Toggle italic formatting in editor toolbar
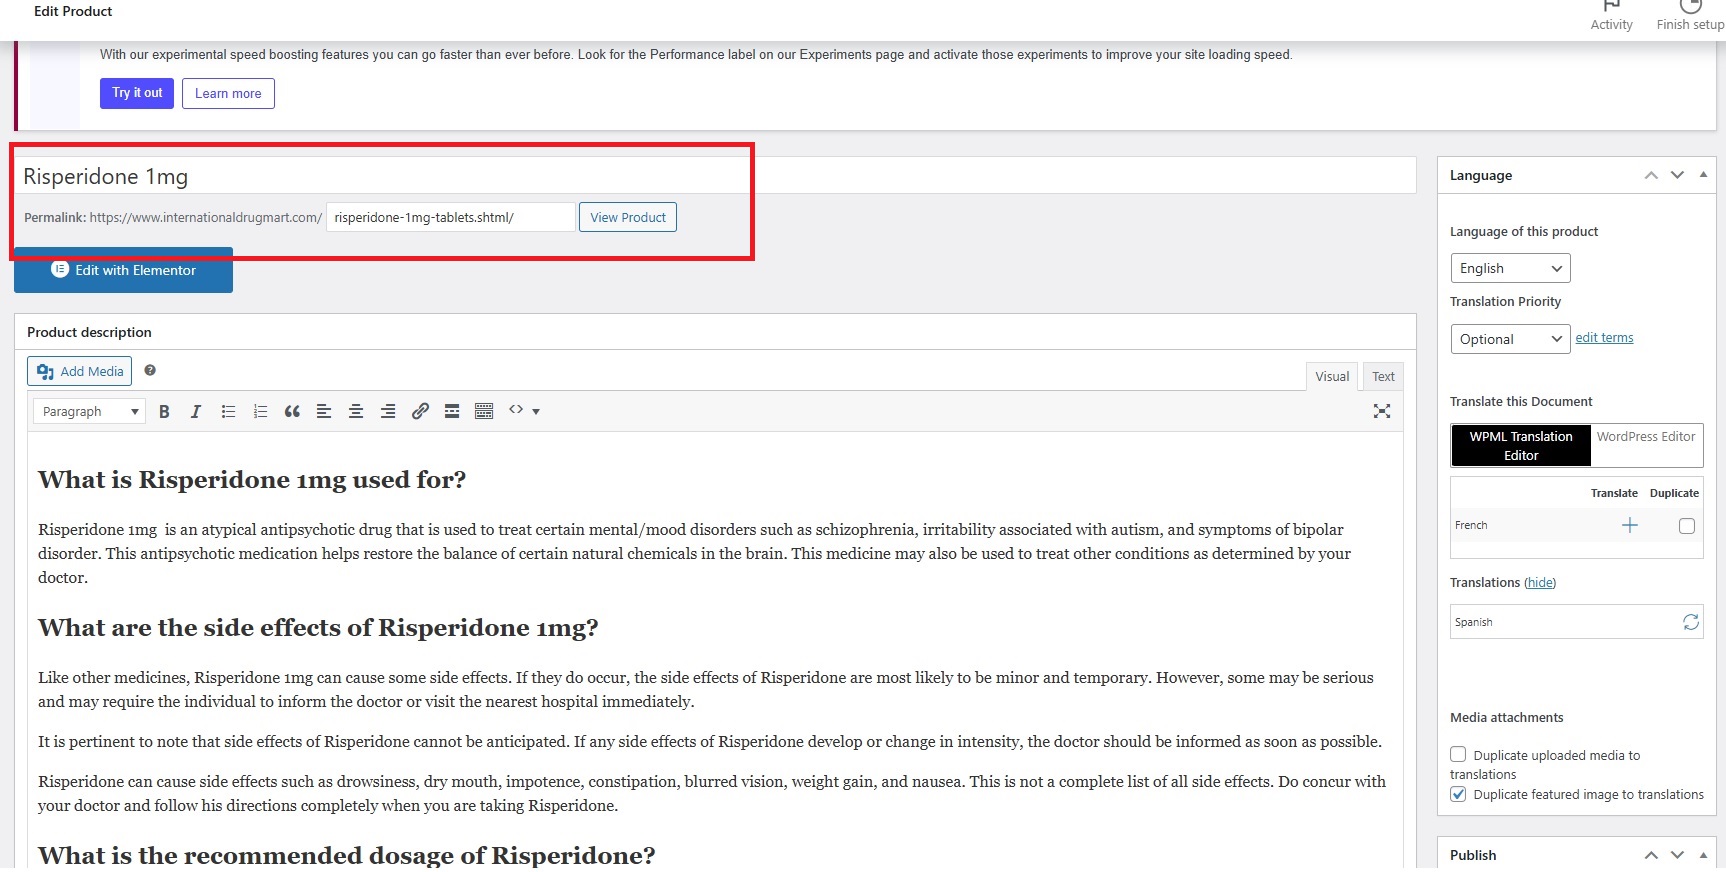The image size is (1726, 872). pyautogui.click(x=196, y=411)
